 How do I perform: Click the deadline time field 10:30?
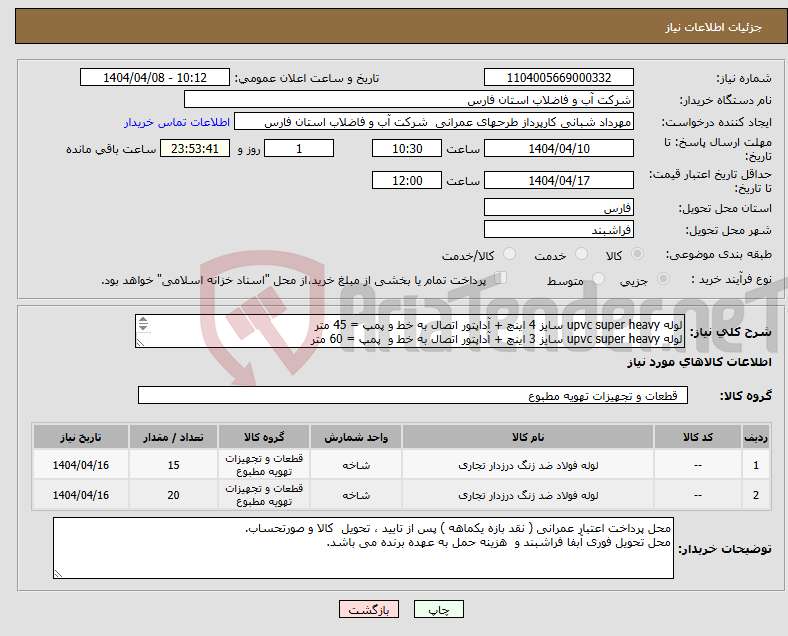pos(407,148)
